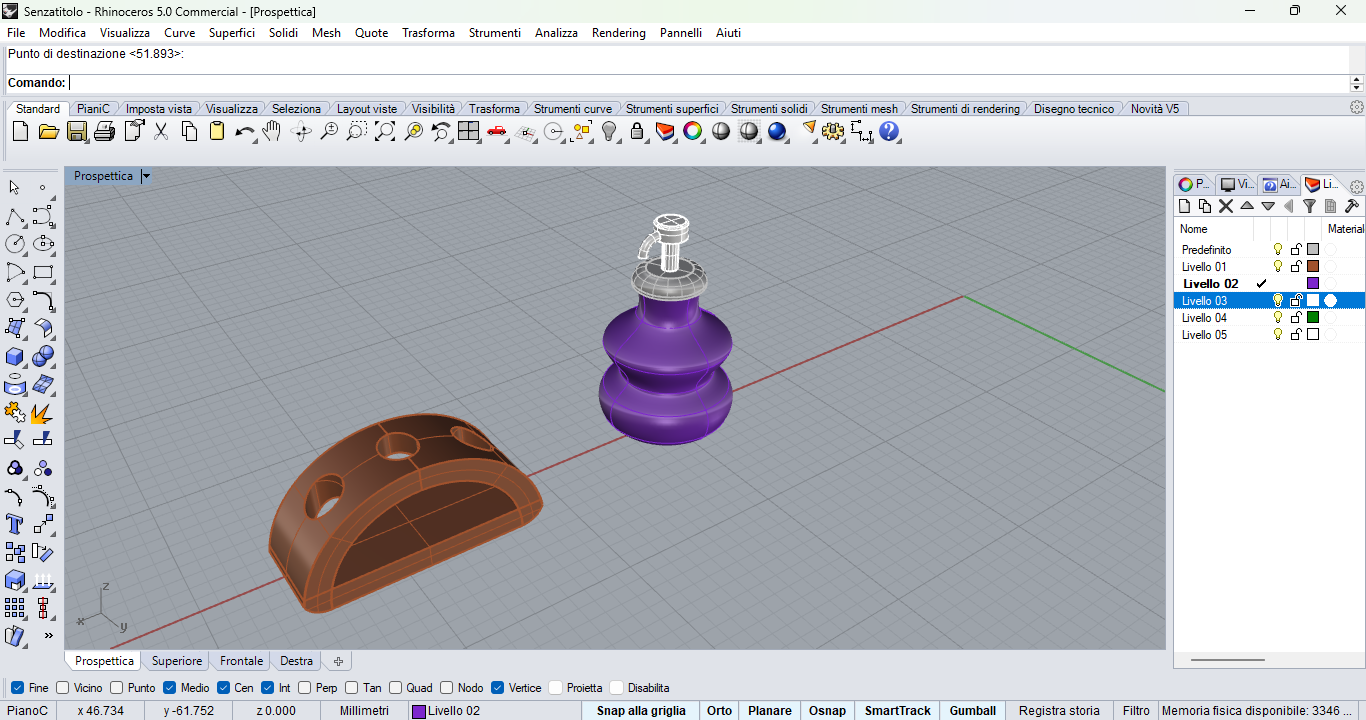Viewport: 1366px width, 720px height.
Task: Open the Prospettiva viewport dropdown arrow
Action: click(x=146, y=176)
